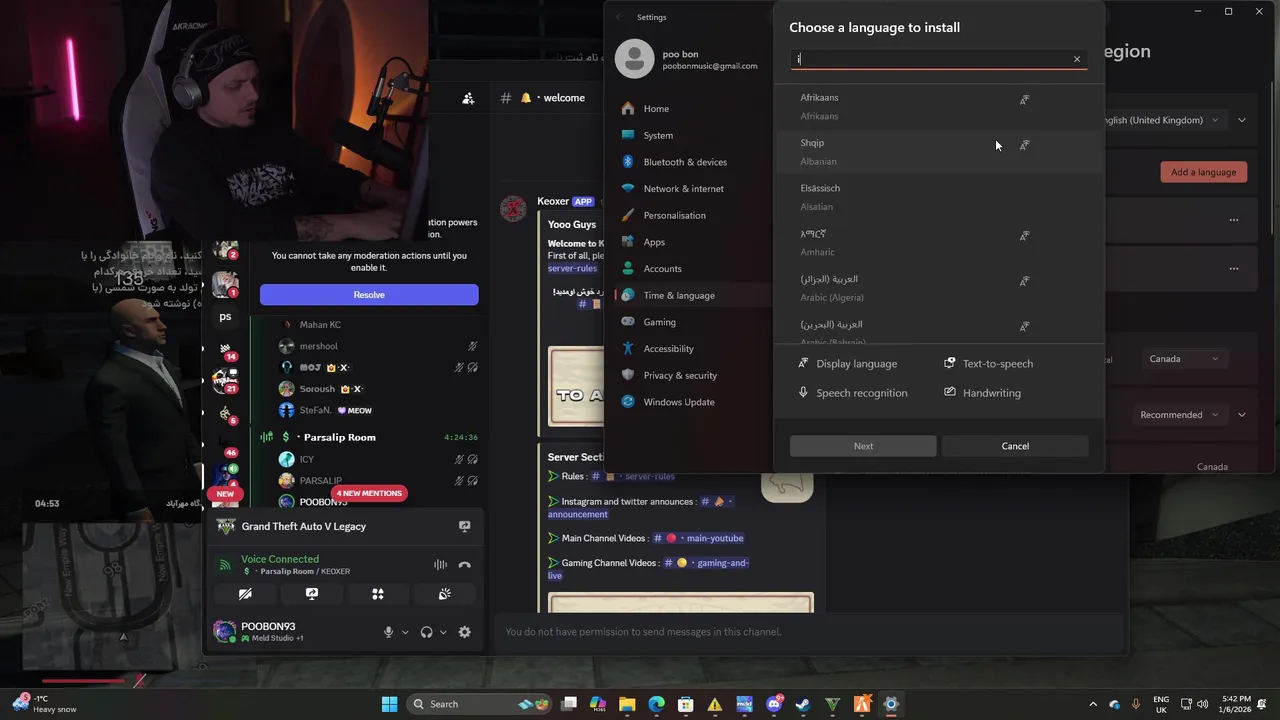Image resolution: width=1280 pixels, height=720 pixels.
Task: Toggle Discord noise suppression waveform icon
Action: 440,565
